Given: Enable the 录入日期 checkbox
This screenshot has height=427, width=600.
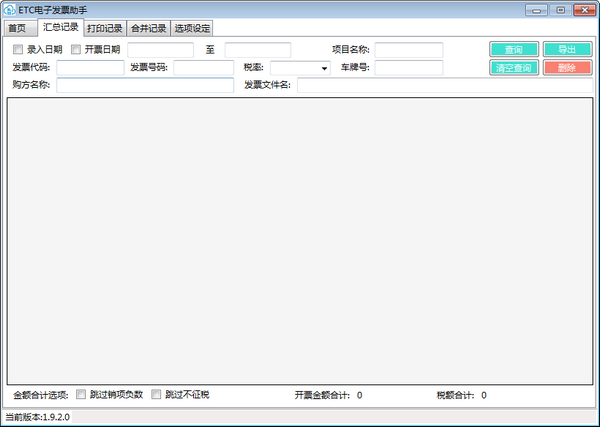Looking at the screenshot, I should click(18, 49).
